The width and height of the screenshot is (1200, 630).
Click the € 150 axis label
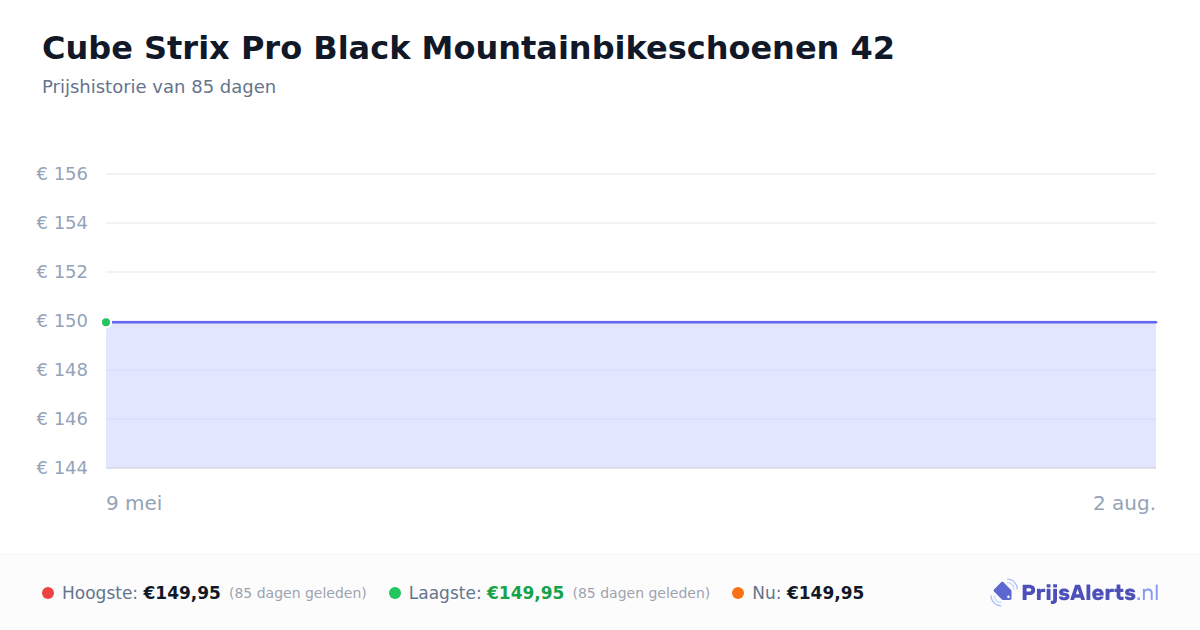(62, 321)
